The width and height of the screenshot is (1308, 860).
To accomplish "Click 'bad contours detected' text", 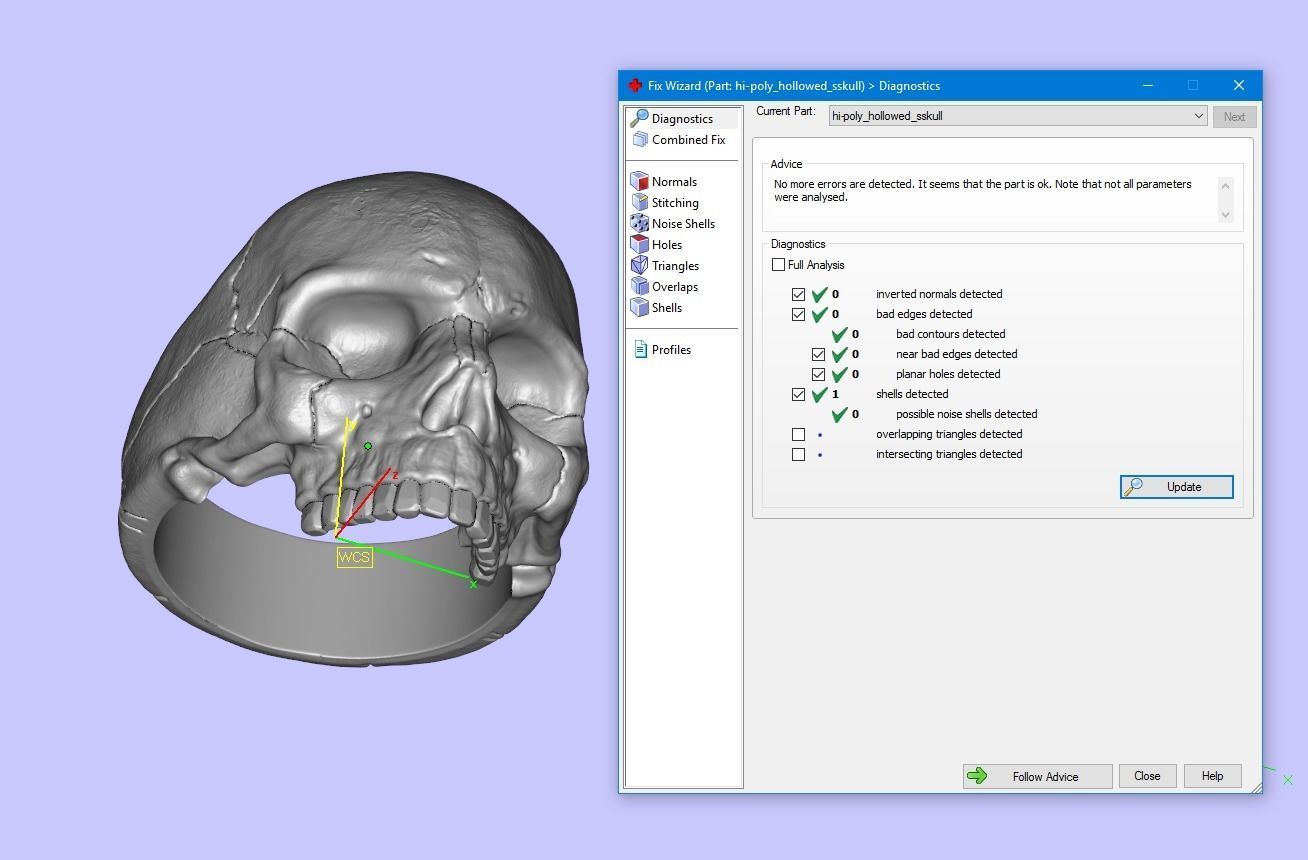I will tap(950, 334).
